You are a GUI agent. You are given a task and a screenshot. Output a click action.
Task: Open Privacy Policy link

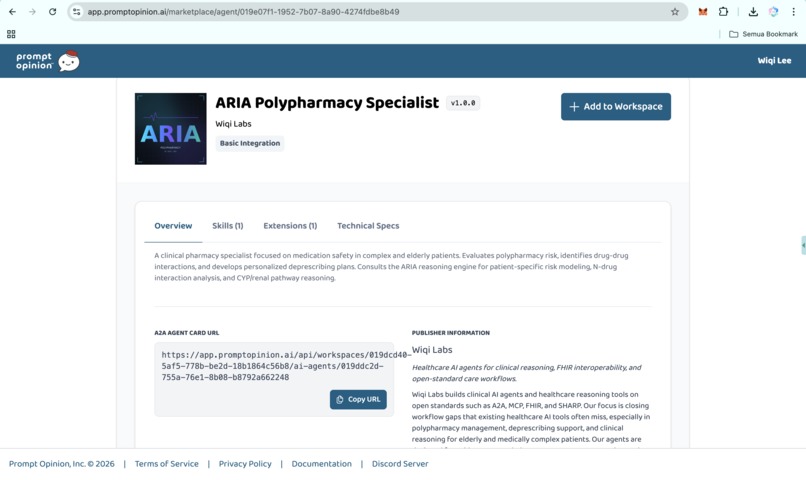pos(245,464)
